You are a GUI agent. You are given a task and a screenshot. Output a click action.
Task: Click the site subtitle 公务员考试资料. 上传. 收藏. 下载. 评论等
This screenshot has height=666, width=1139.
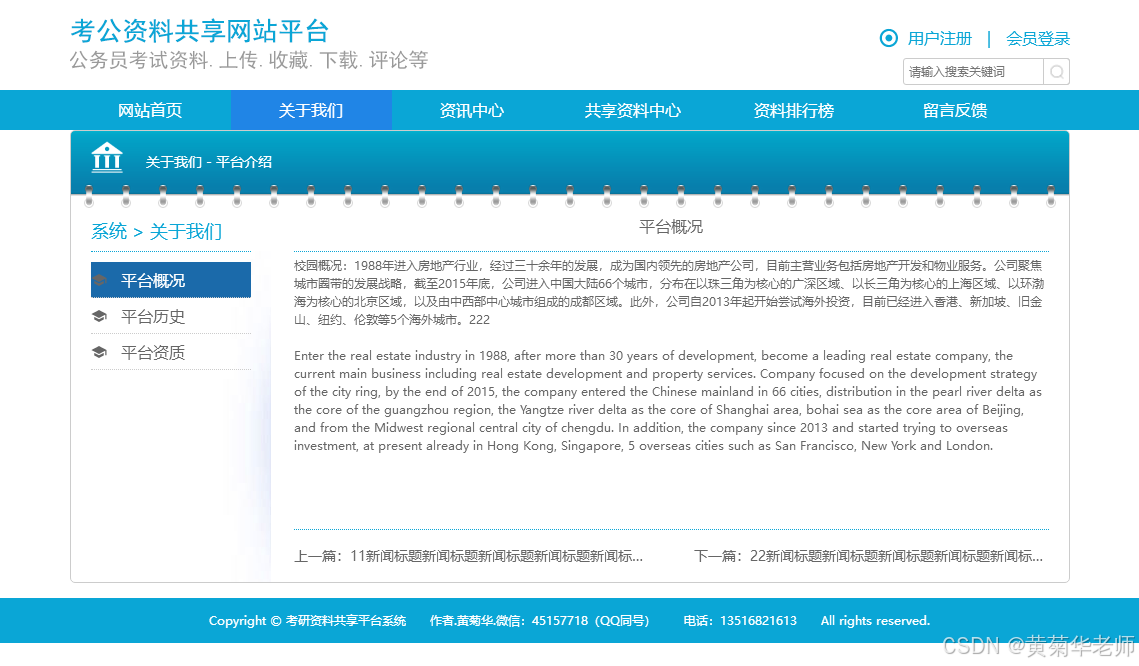(249, 60)
